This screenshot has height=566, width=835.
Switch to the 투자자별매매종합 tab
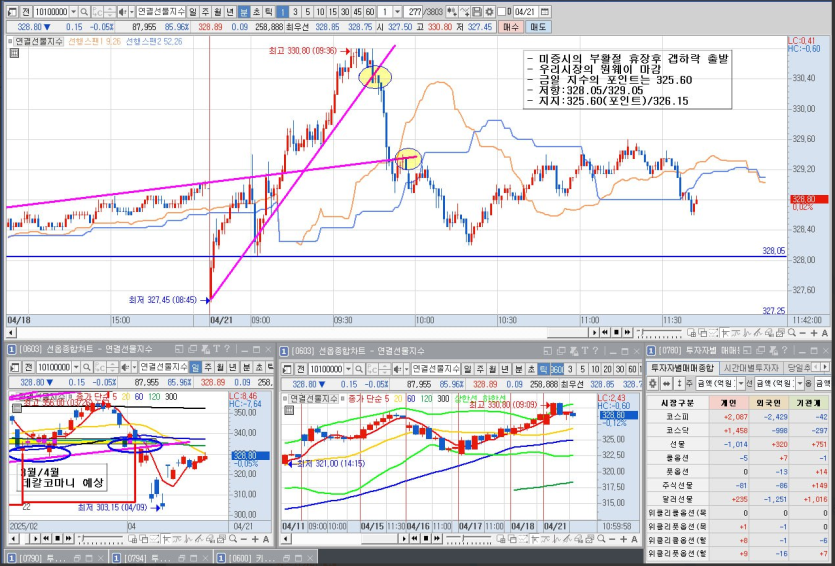682,368
